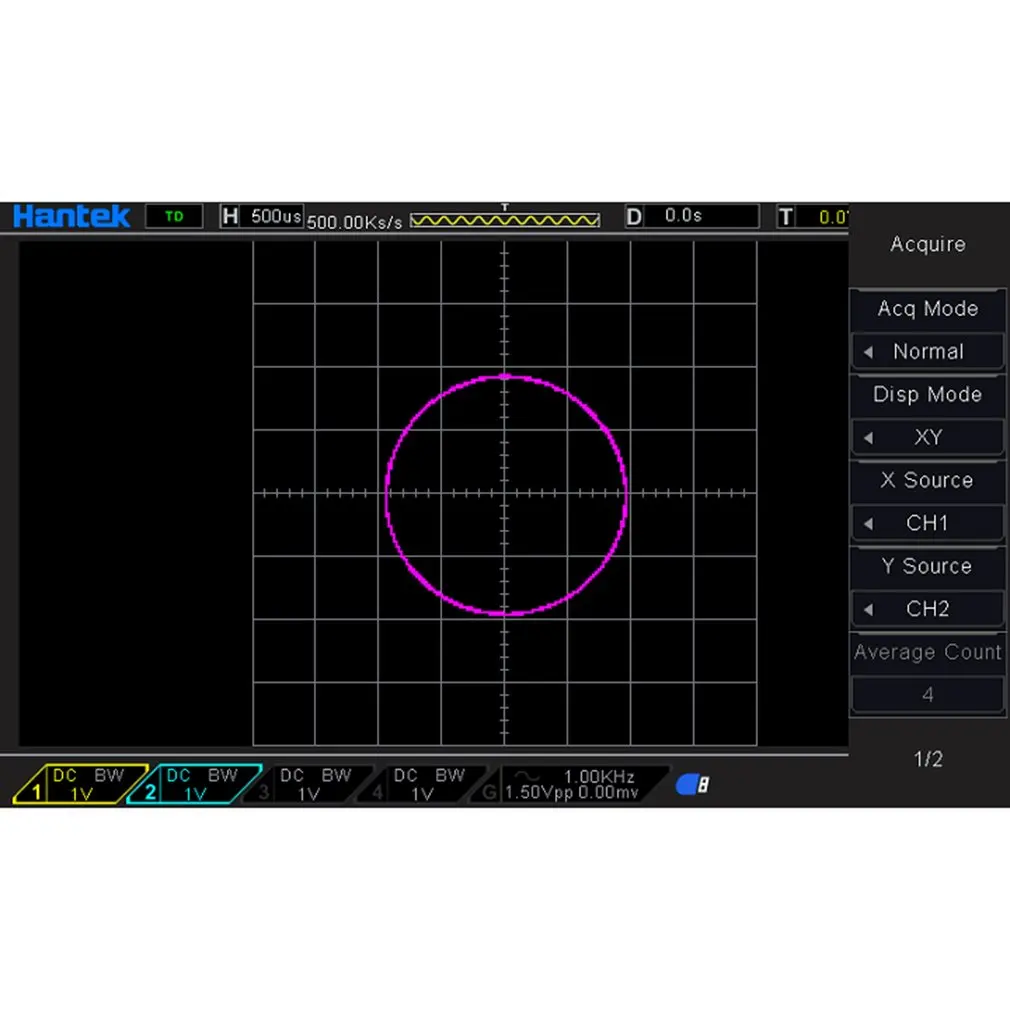Viewport: 1010px width, 1010px height.
Task: Click the arrow beside Normal
Action: 868,352
